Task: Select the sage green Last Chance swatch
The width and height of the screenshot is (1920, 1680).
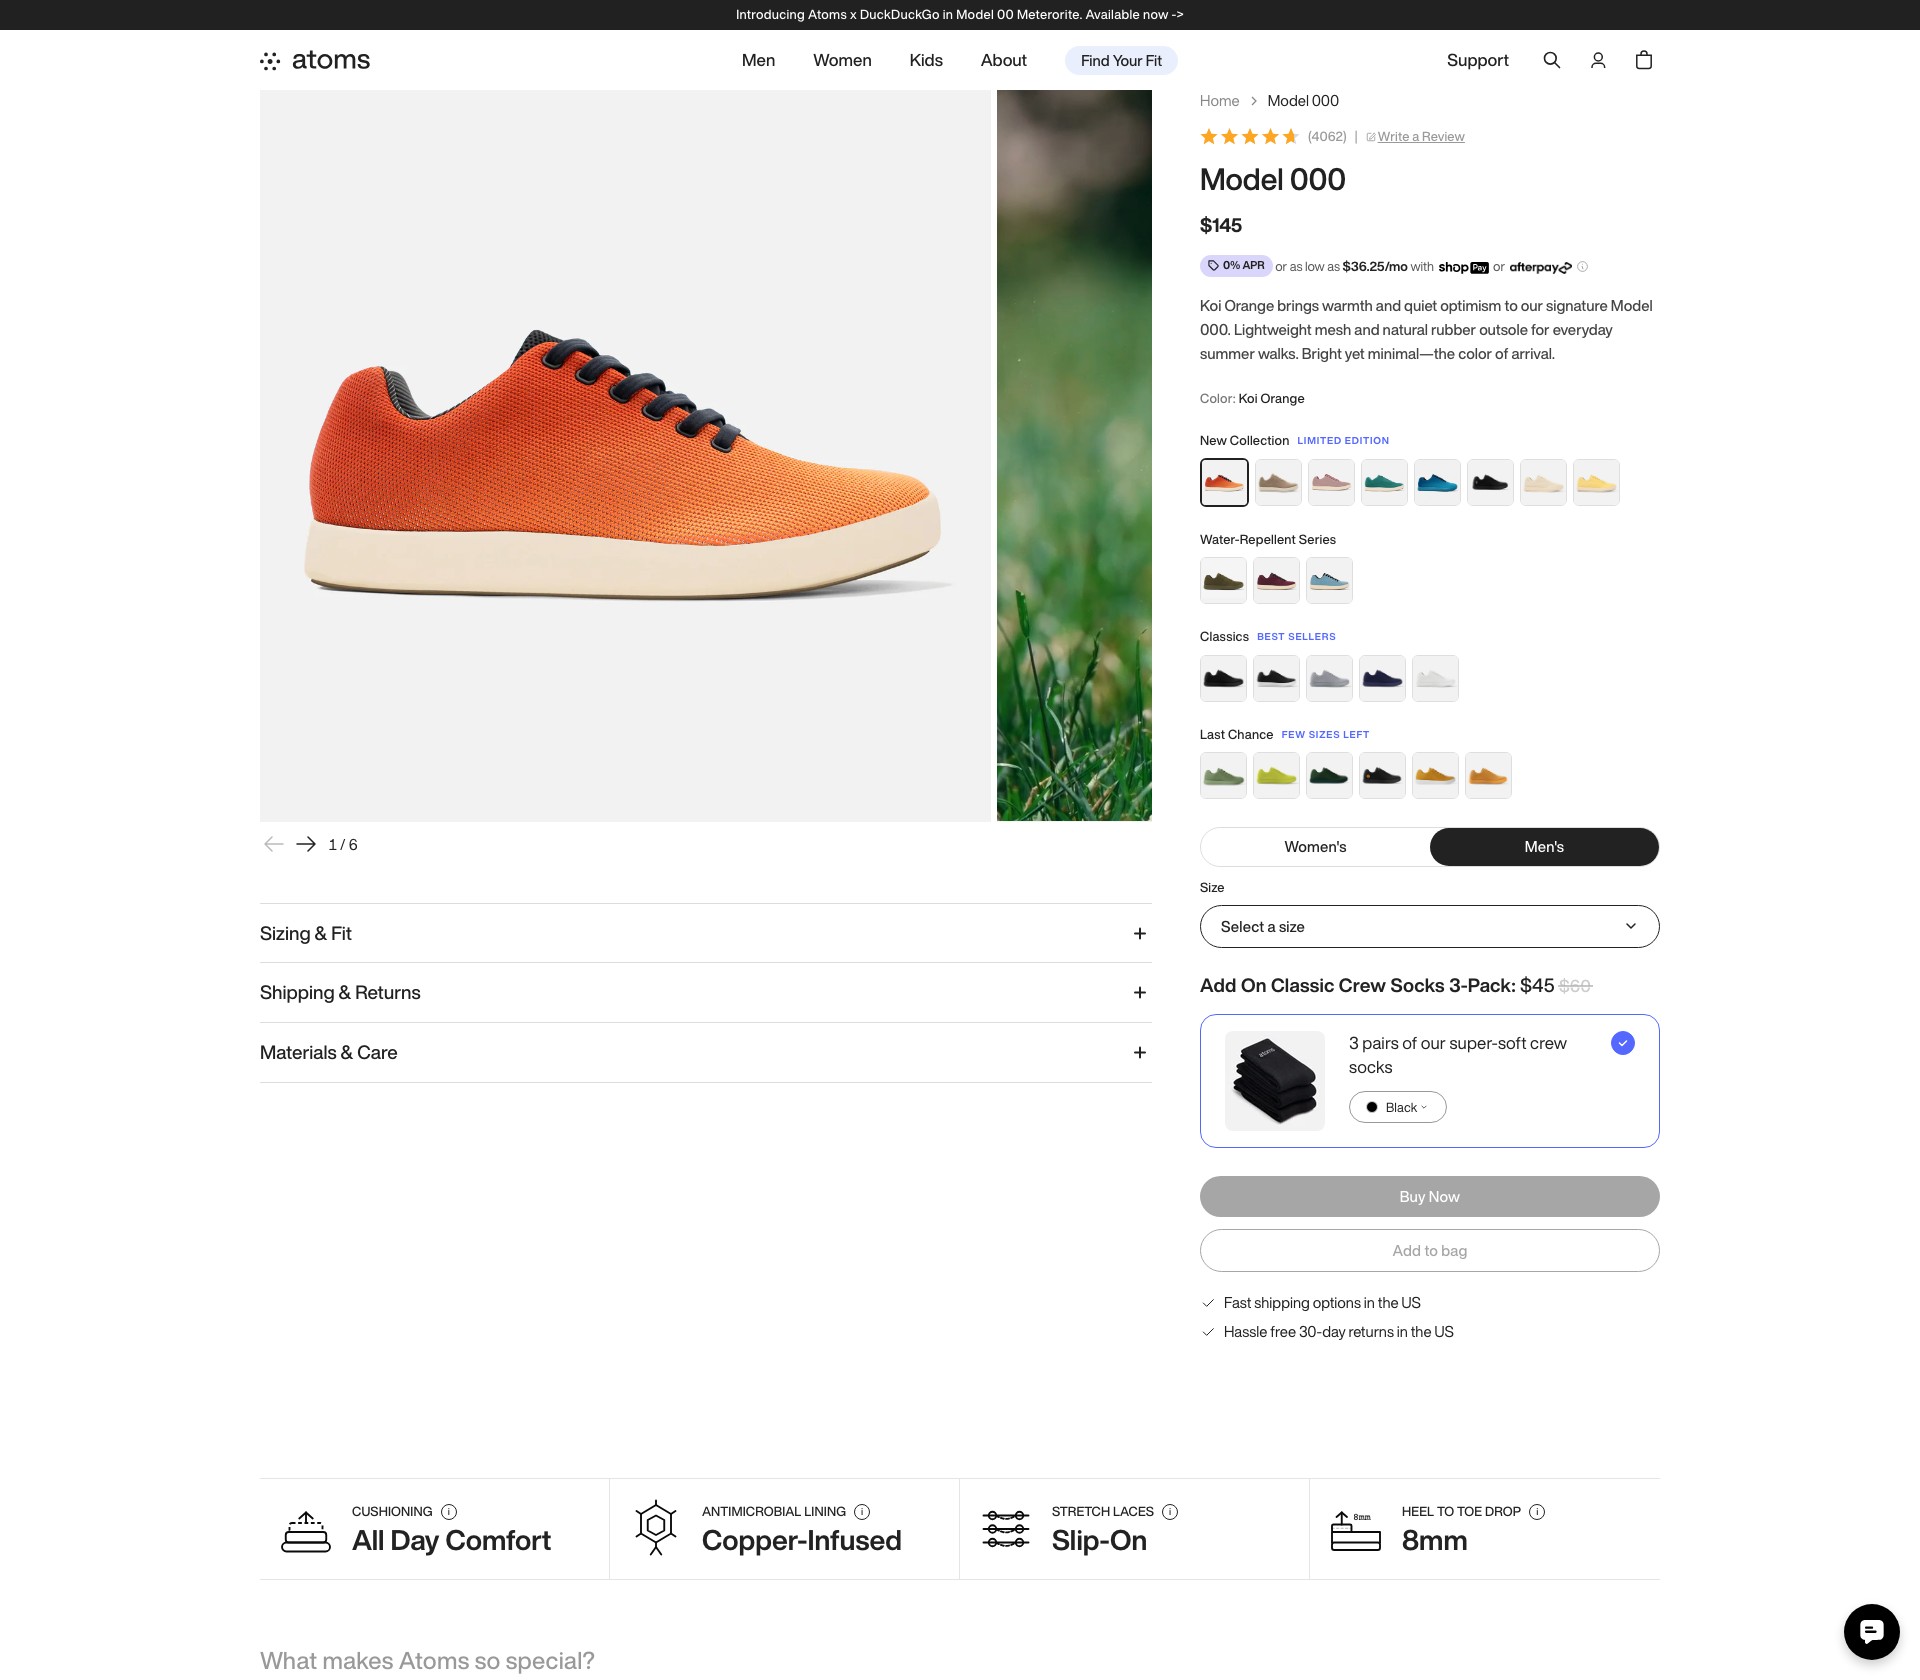Action: pos(1223,775)
